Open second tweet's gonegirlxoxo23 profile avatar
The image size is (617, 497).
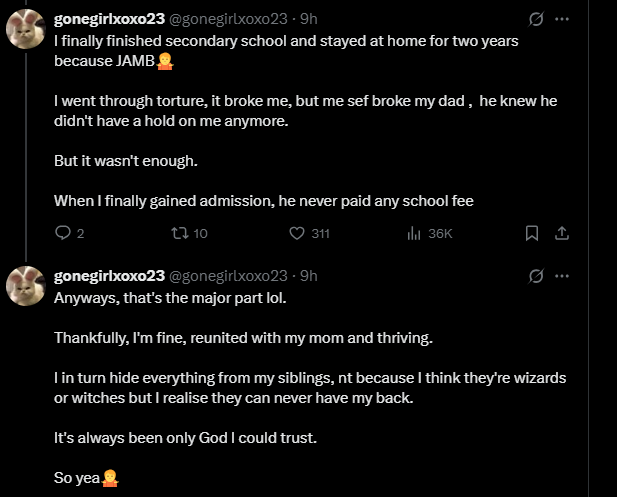25,287
